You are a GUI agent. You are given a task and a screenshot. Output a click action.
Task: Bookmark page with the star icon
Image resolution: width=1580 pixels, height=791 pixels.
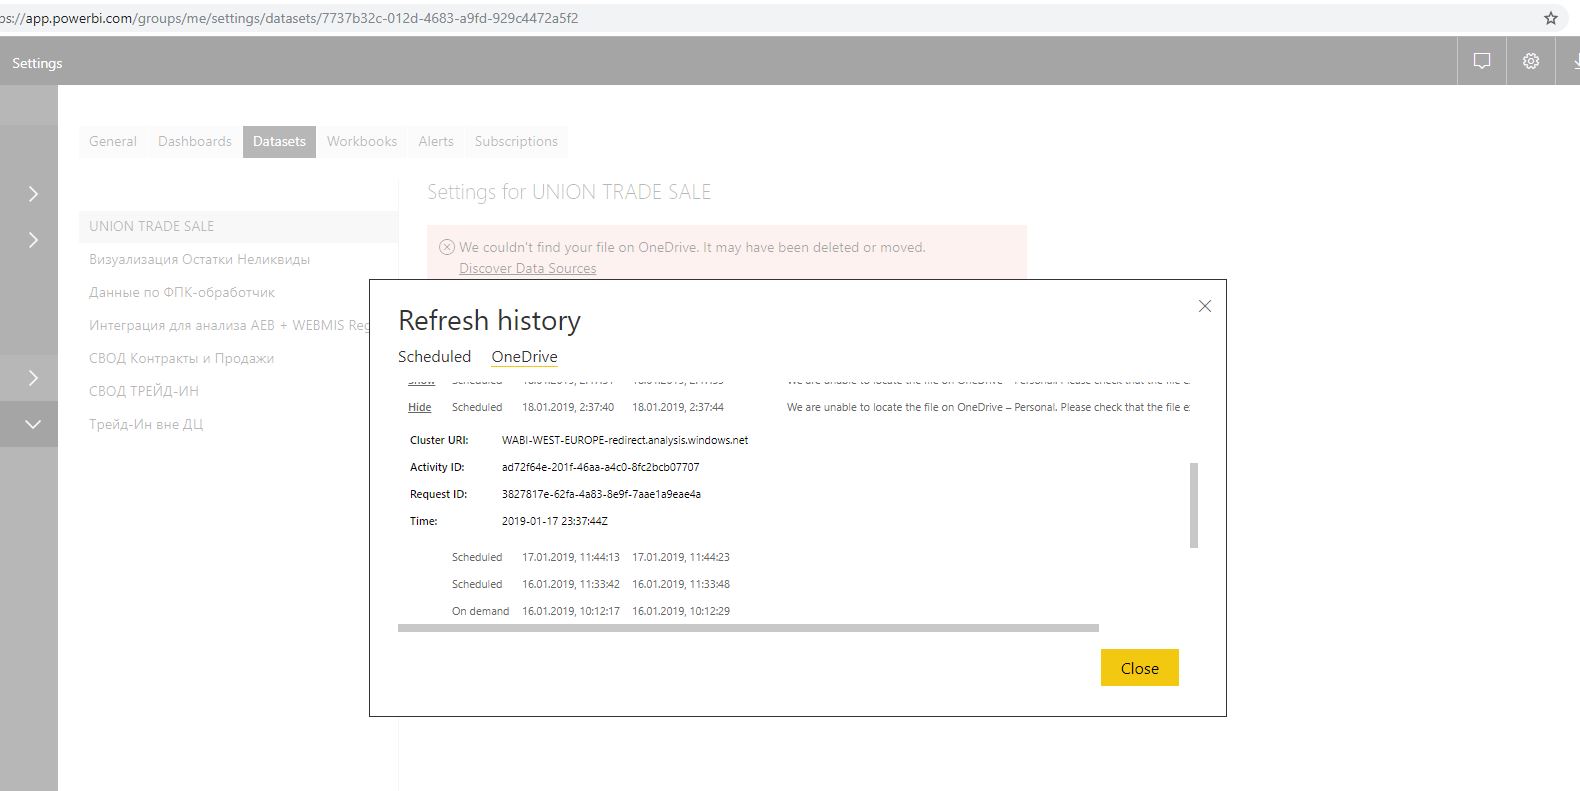(1551, 18)
